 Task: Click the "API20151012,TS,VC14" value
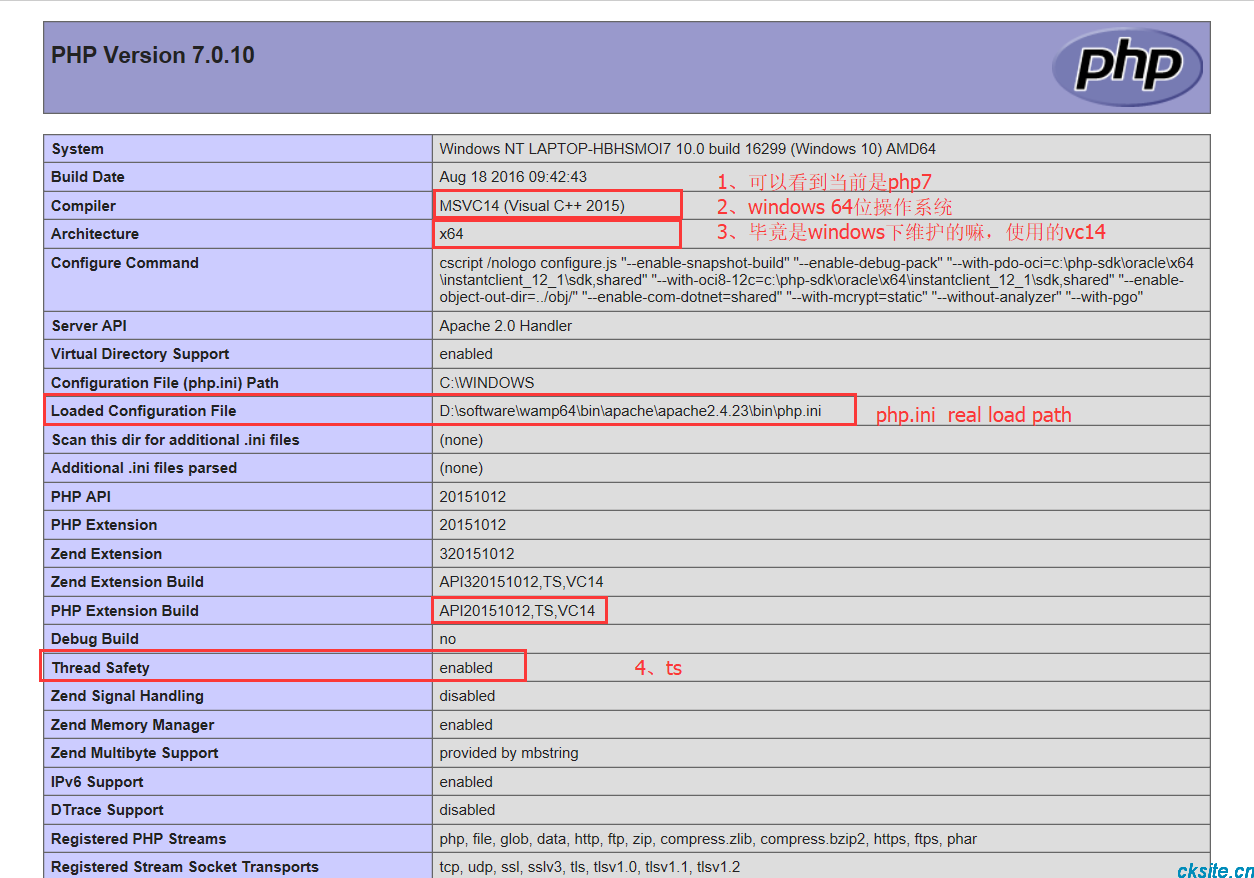coord(518,611)
